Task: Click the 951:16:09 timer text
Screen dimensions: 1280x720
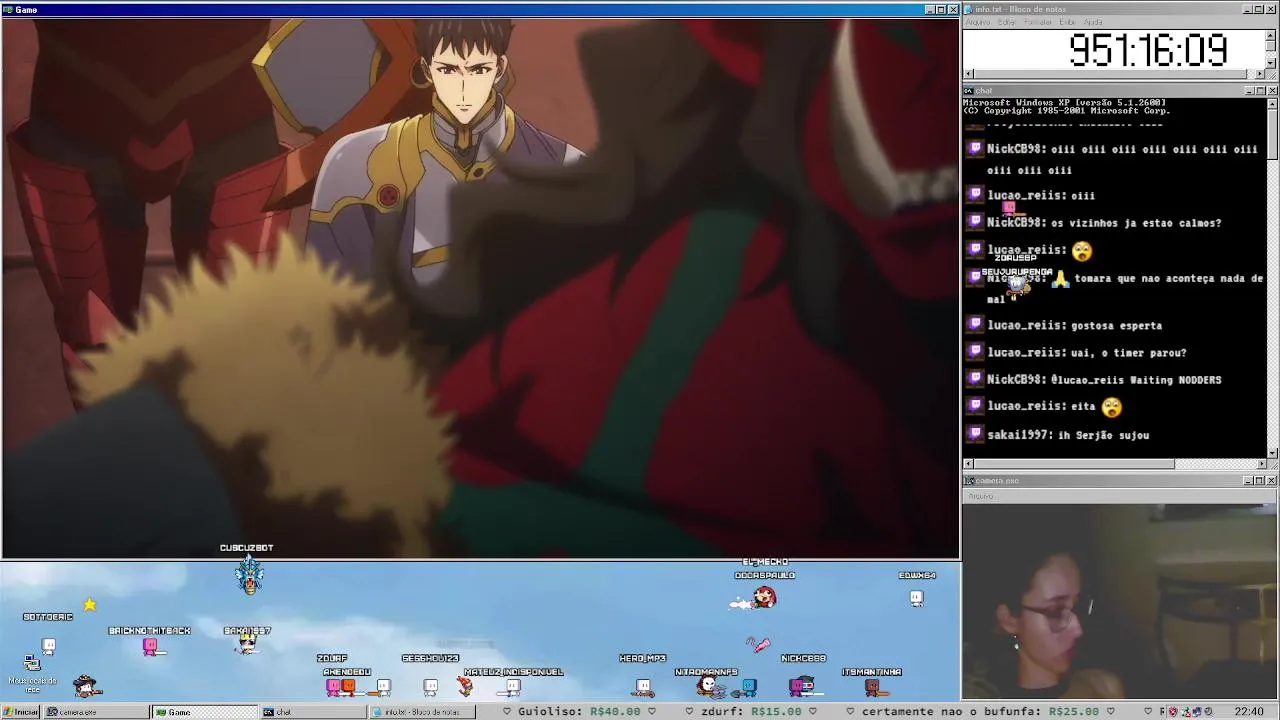Action: coord(1148,50)
